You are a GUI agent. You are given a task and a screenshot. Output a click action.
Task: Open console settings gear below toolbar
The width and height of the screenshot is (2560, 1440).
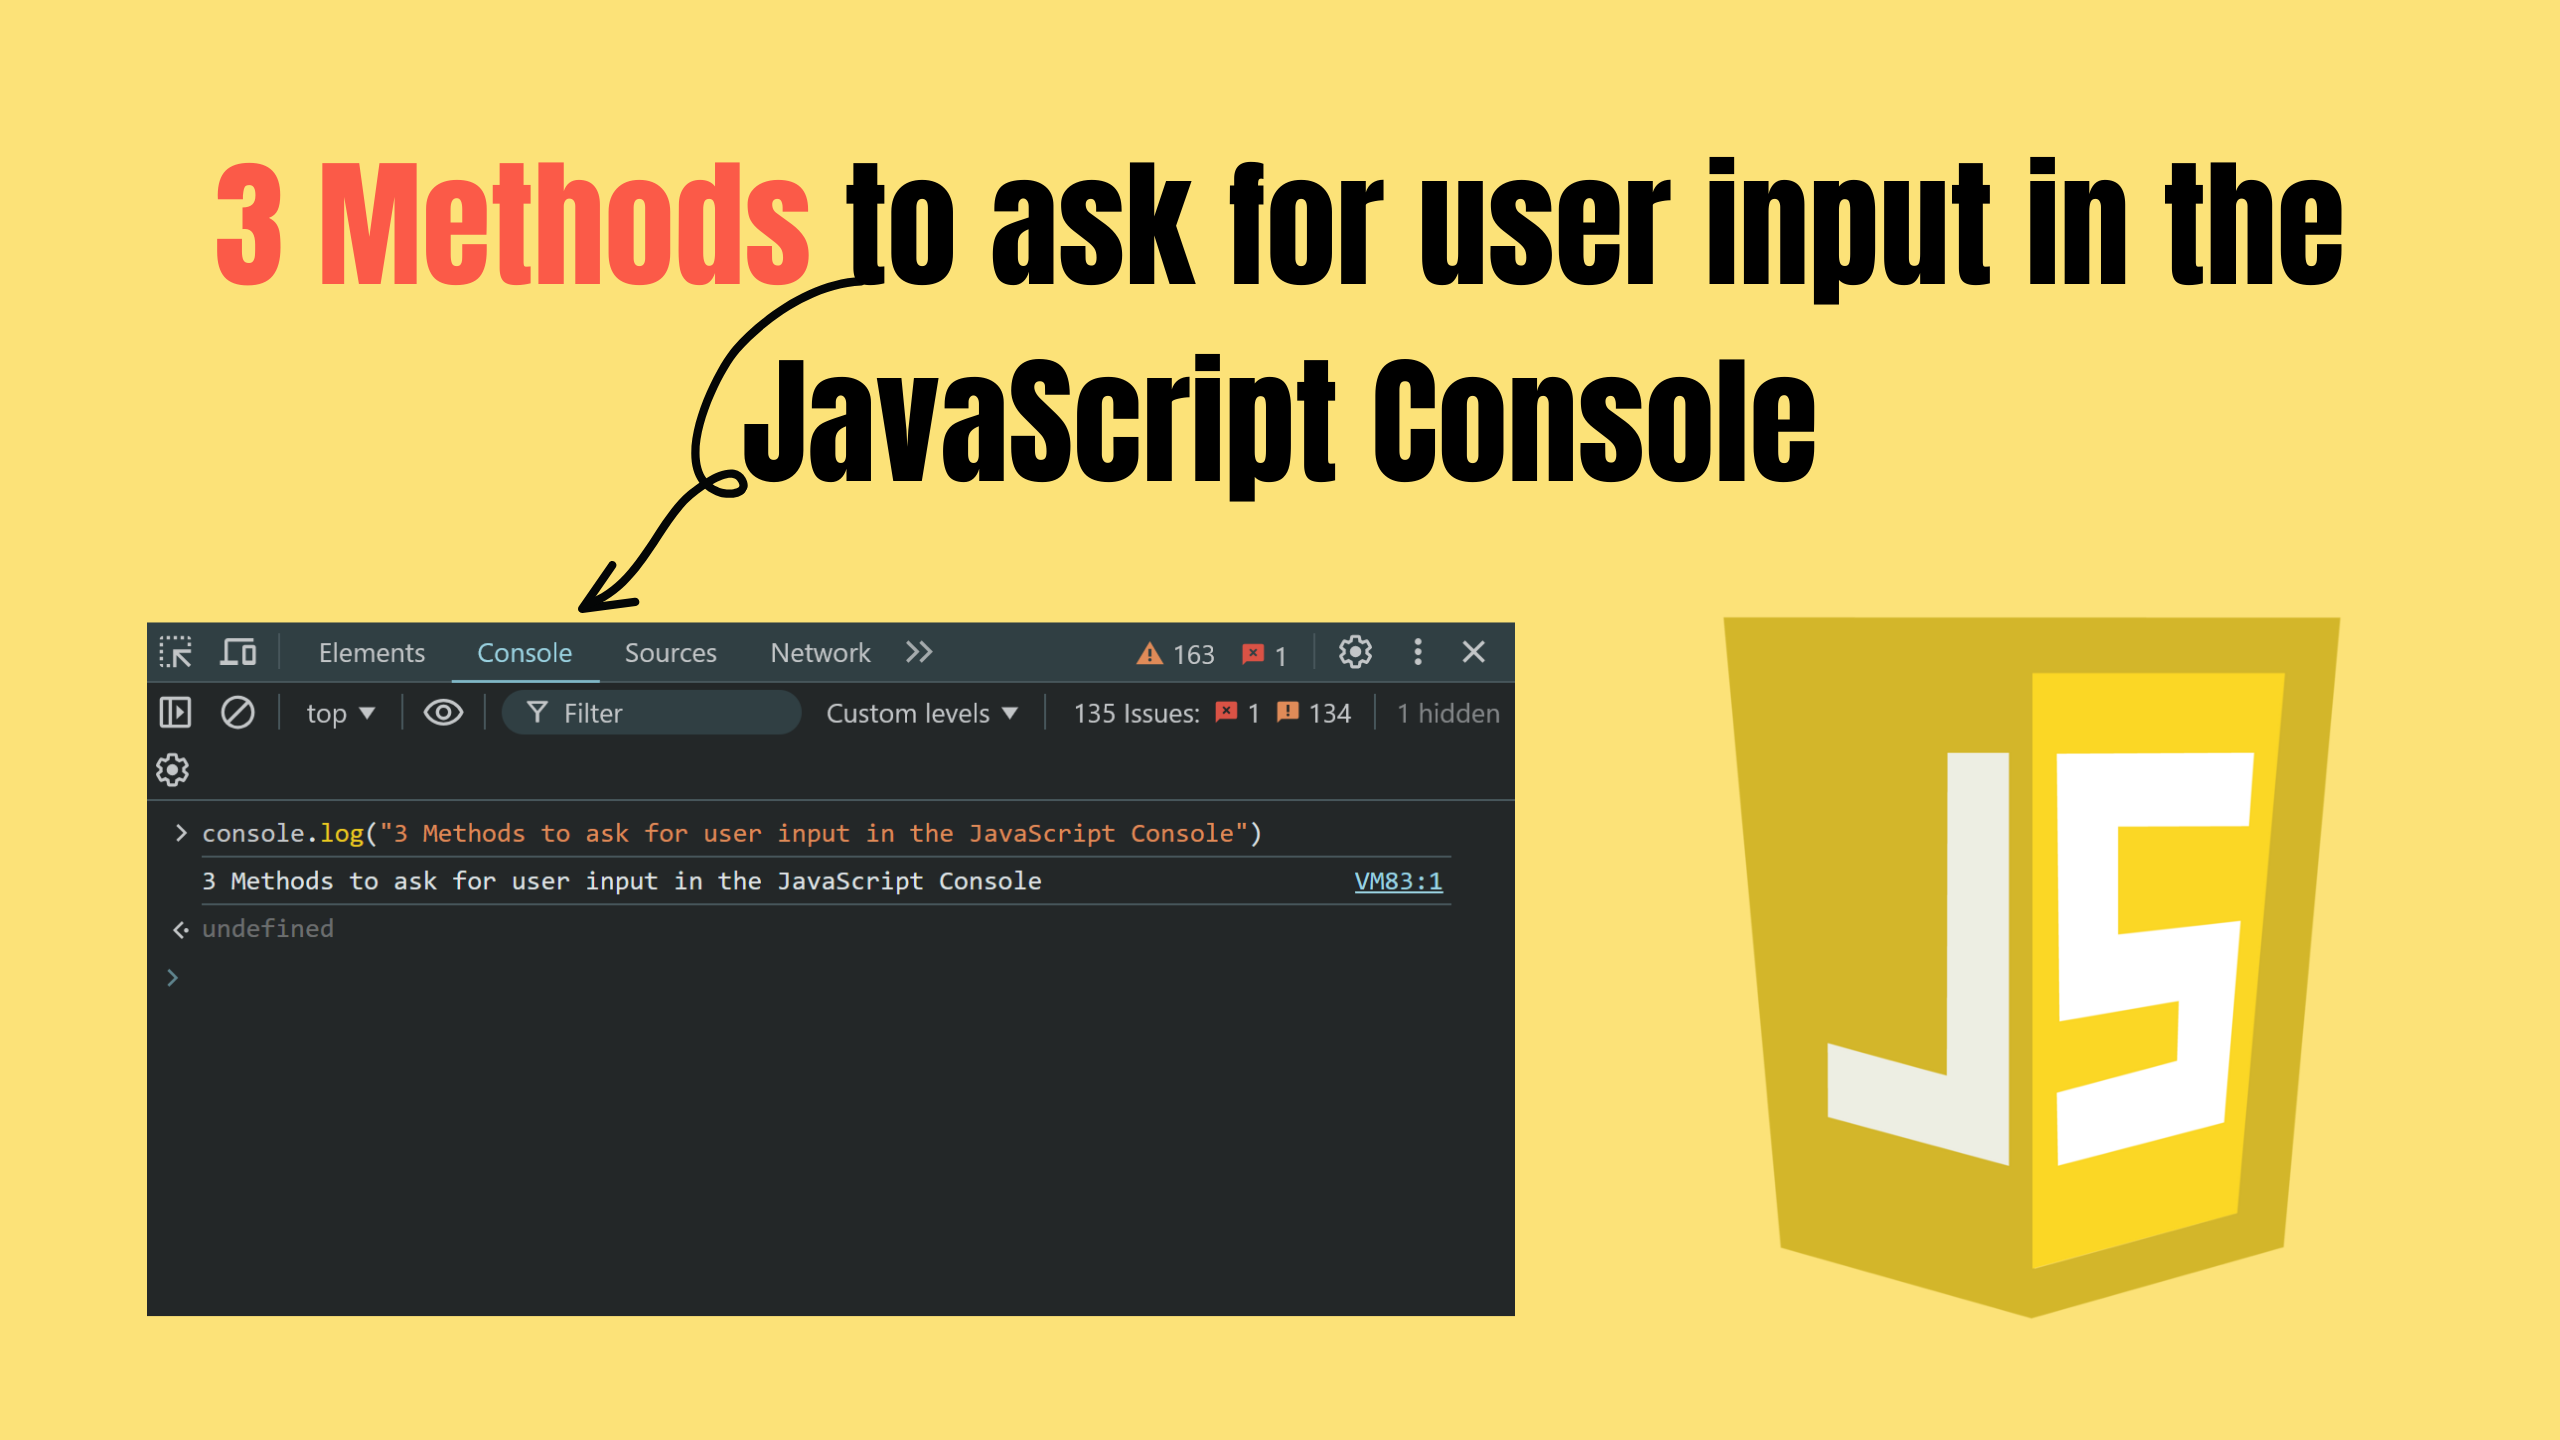(173, 770)
